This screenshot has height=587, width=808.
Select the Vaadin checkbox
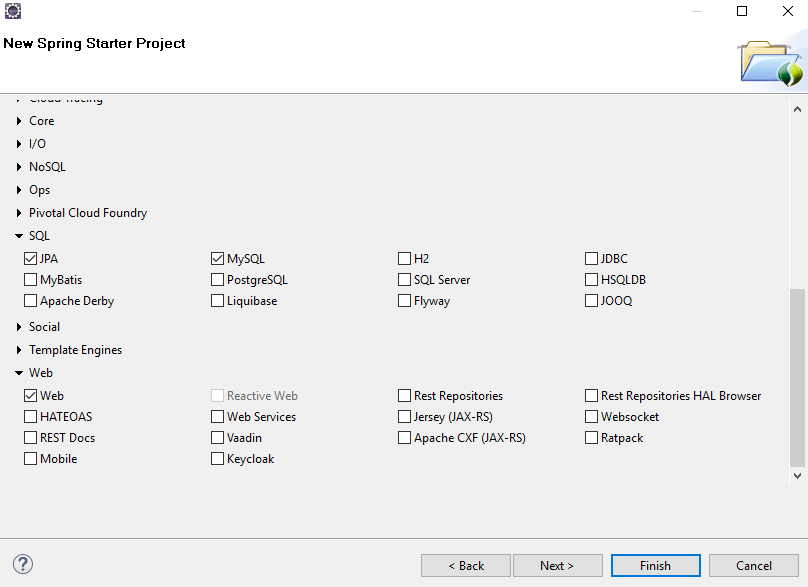(217, 438)
